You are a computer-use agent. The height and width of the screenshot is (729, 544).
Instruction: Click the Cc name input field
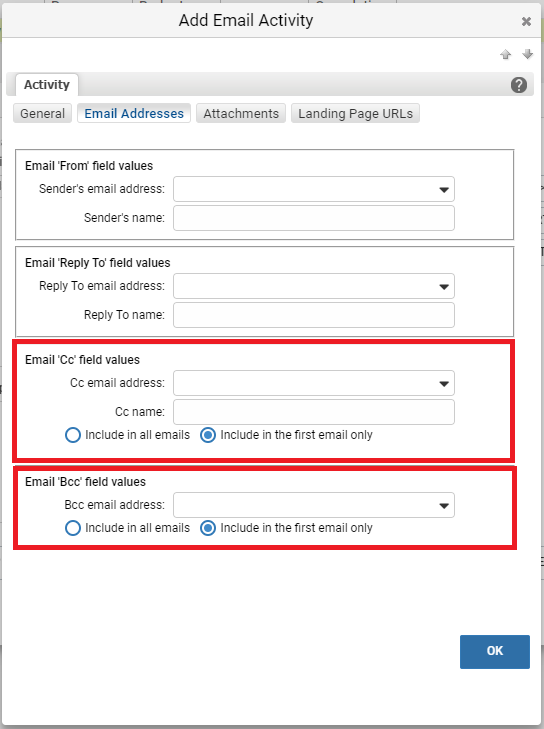coord(314,412)
